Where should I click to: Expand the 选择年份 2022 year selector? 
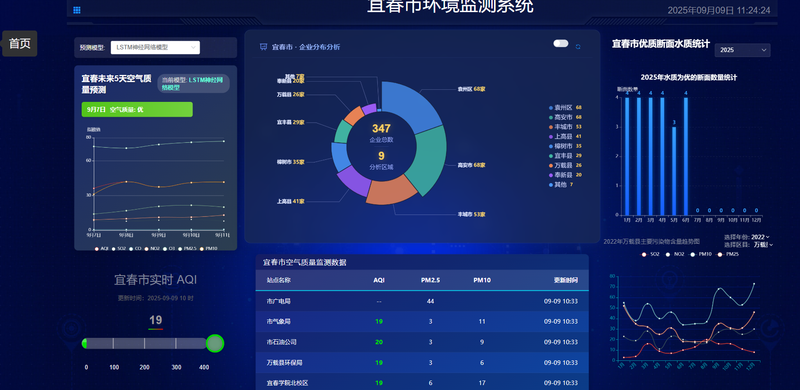click(x=760, y=237)
